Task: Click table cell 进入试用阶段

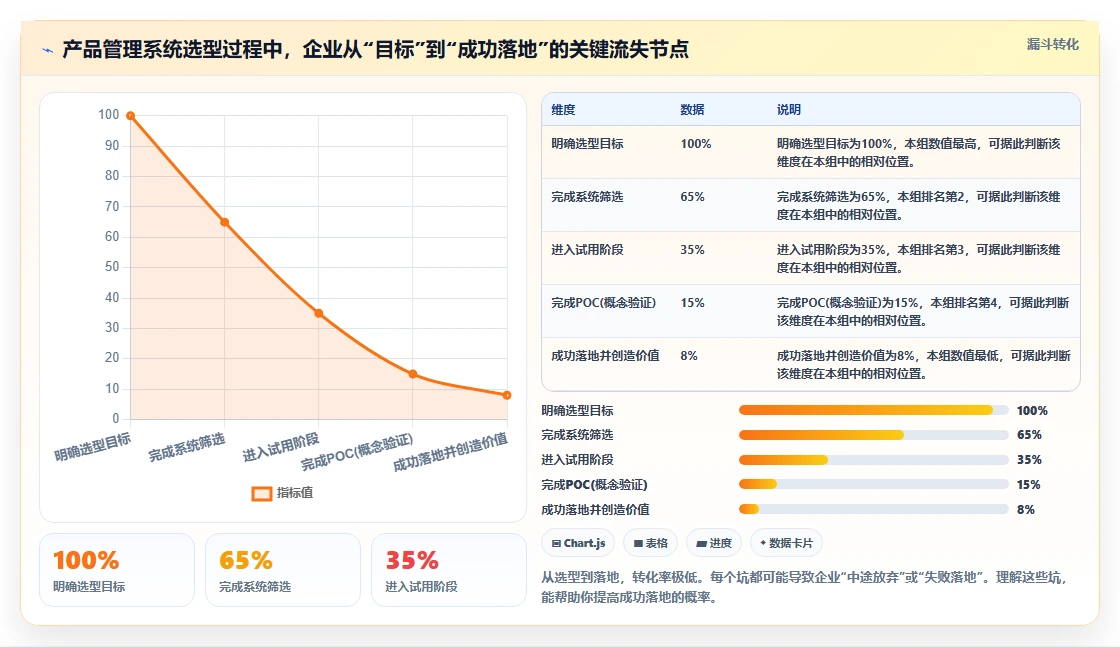Action: click(587, 249)
